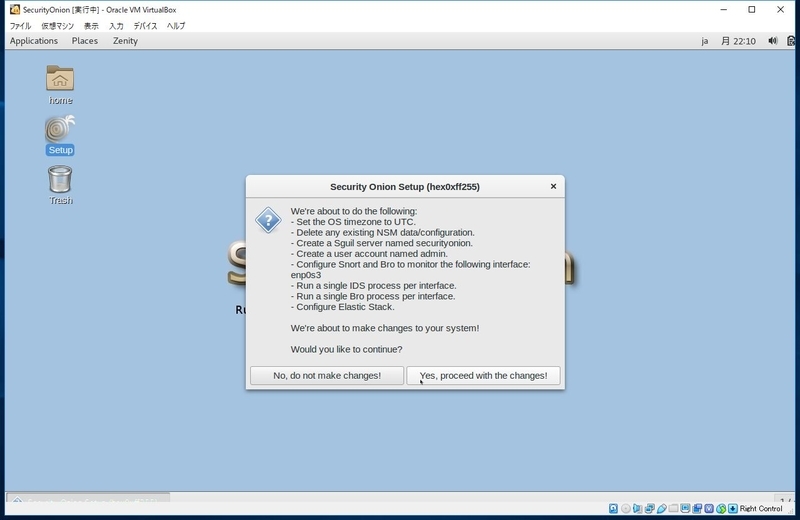Viewport: 800px width, 520px height.
Task: Click the VirtualBox shared folders icon
Action: (673, 508)
